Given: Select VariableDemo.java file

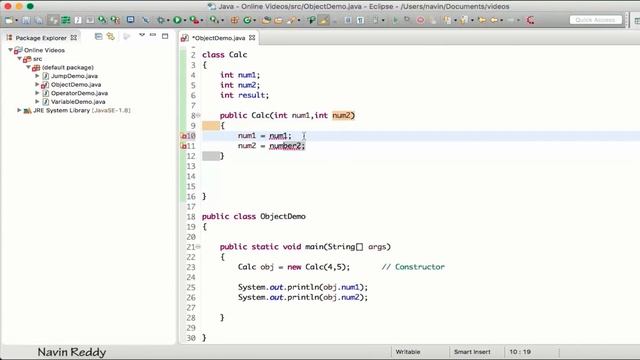Looking at the screenshot, I should (78, 102).
